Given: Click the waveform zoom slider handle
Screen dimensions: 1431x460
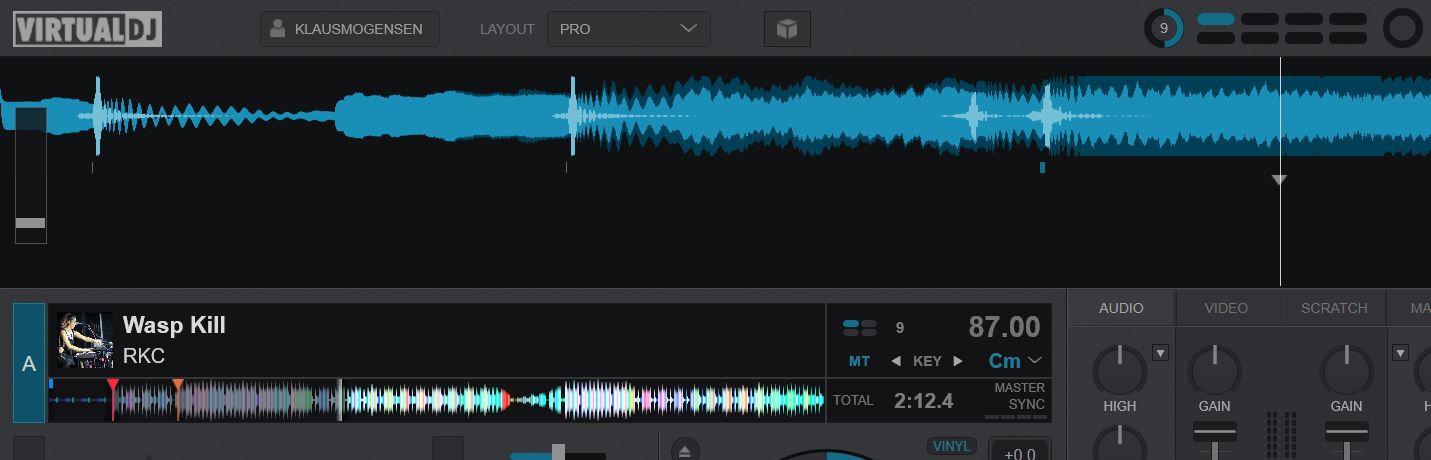Looking at the screenshot, I should 31,223.
